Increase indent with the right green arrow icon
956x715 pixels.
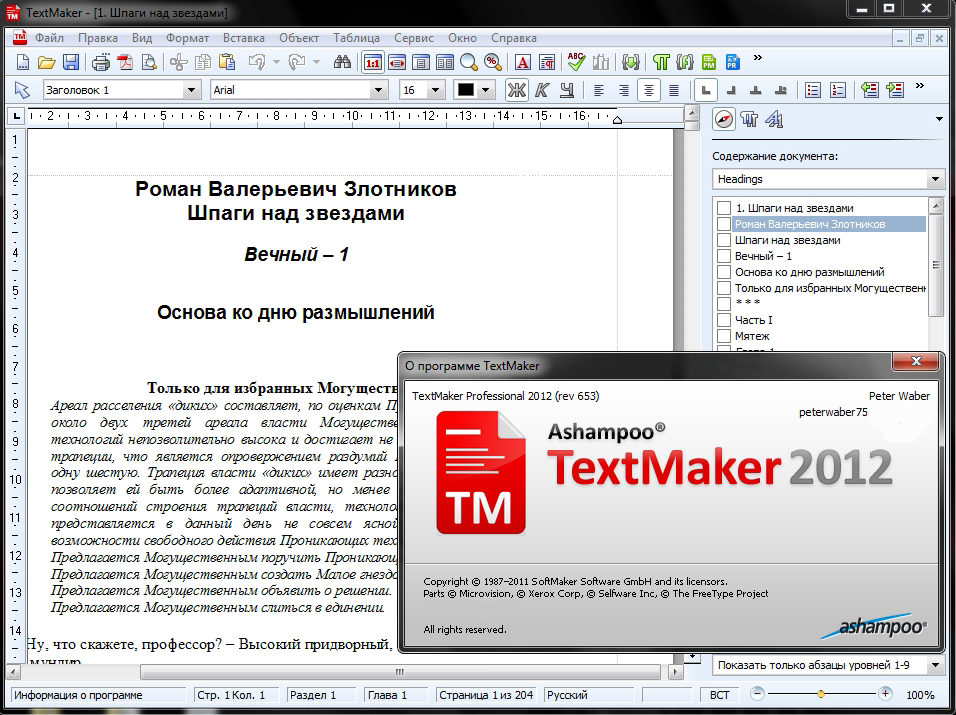(895, 90)
